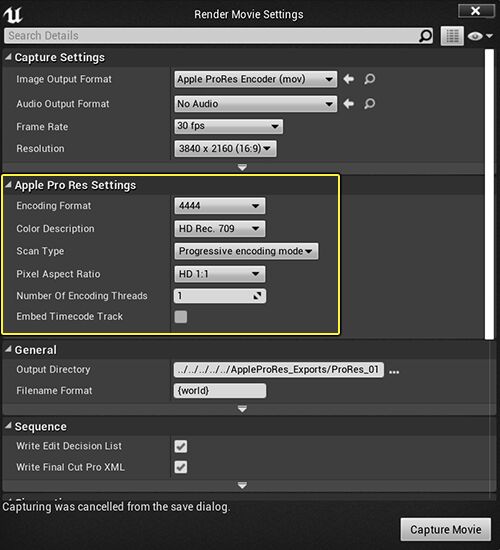Collapse the Apple Pro Res Settings section

(x=8, y=185)
